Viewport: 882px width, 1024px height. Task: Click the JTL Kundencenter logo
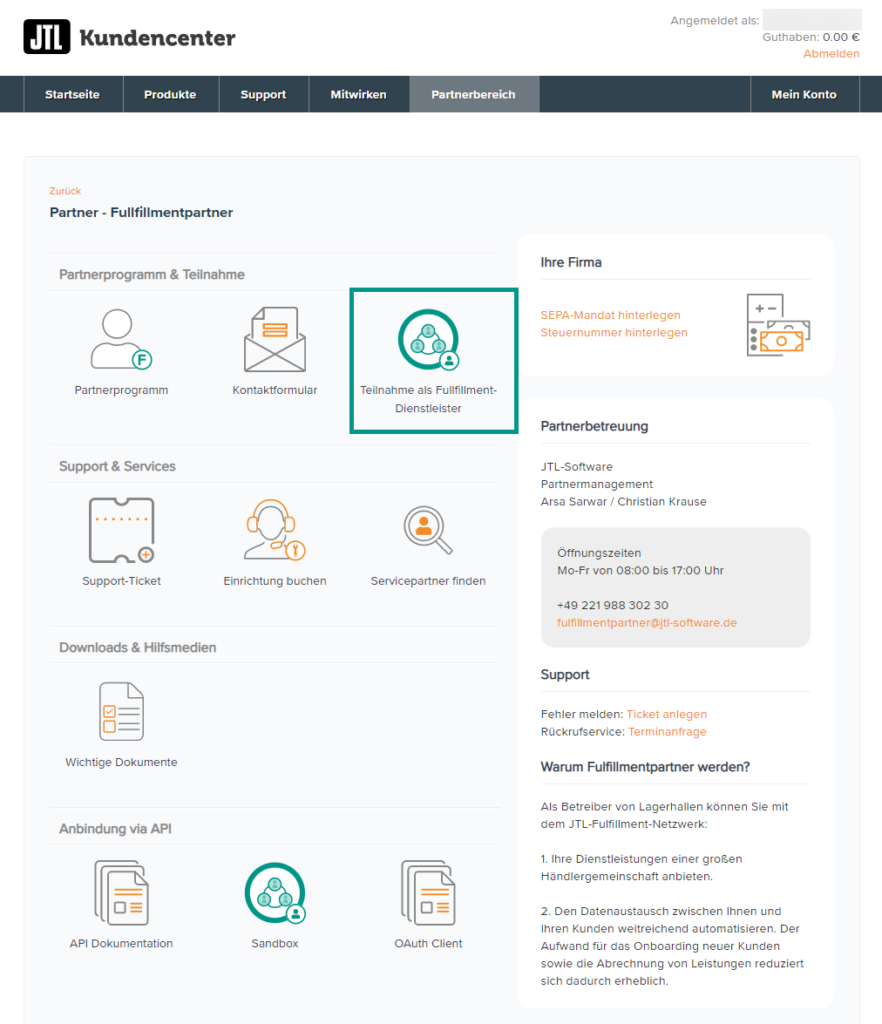click(129, 38)
